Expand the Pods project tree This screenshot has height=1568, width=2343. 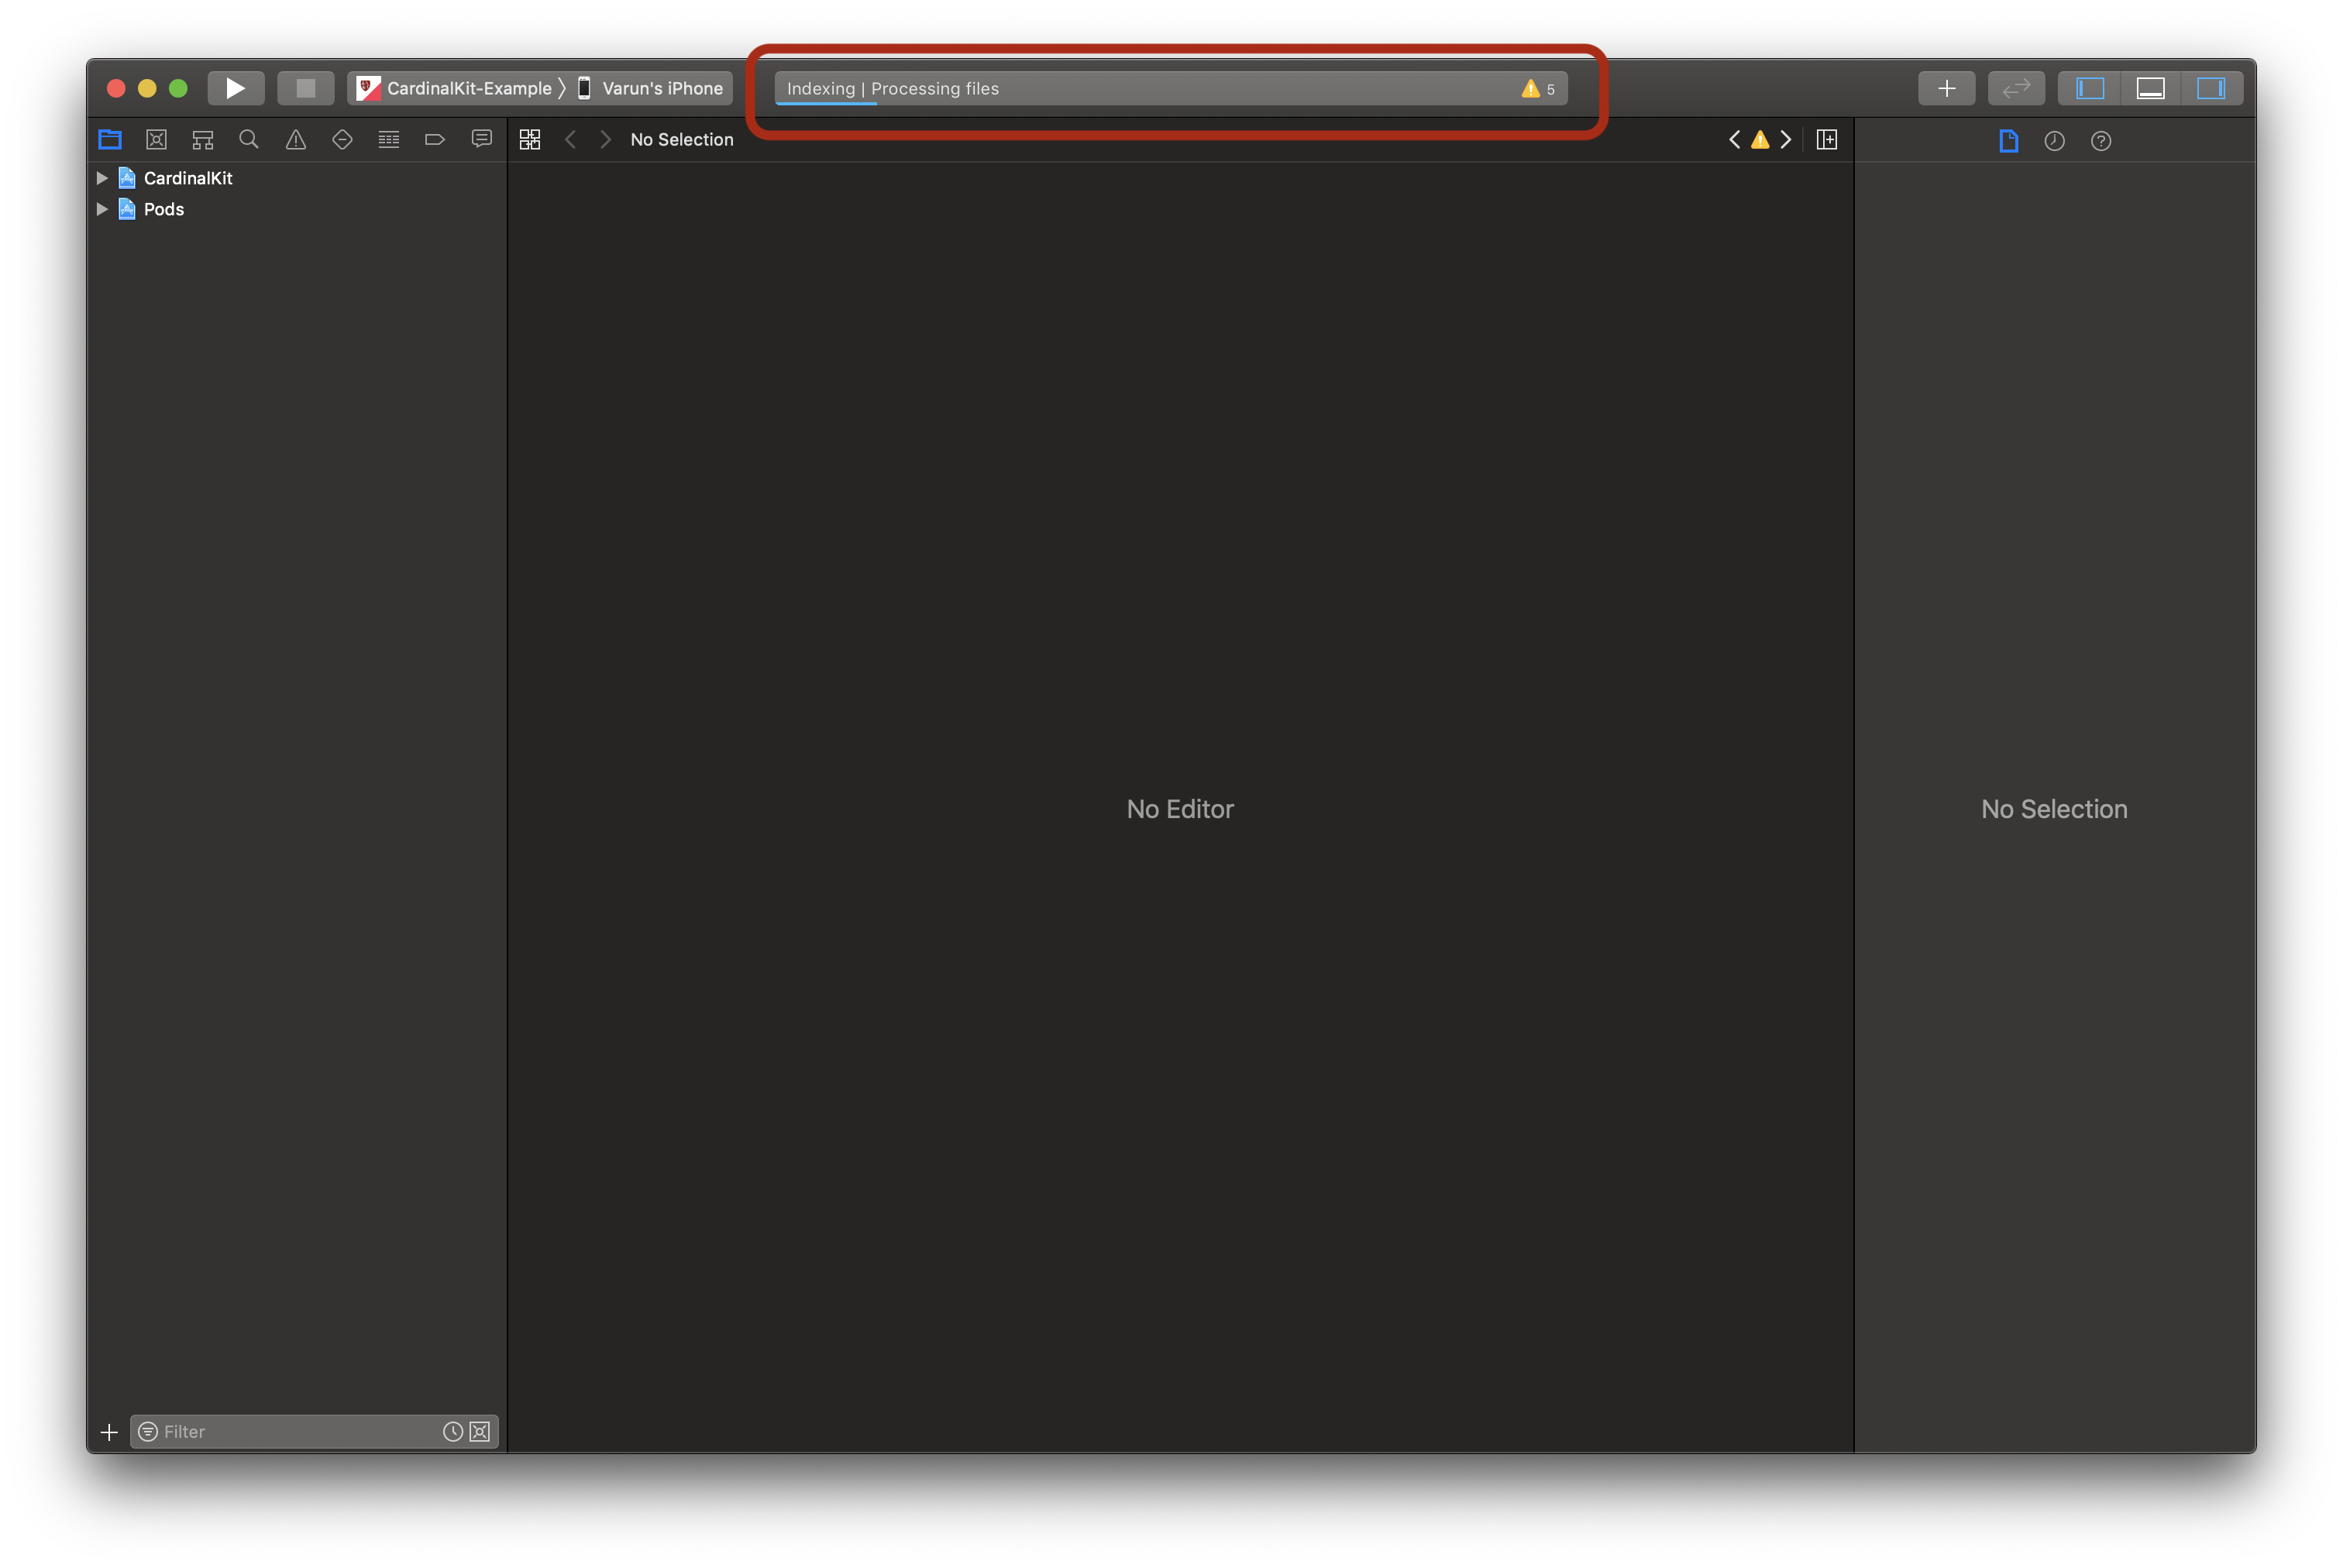tap(102, 209)
